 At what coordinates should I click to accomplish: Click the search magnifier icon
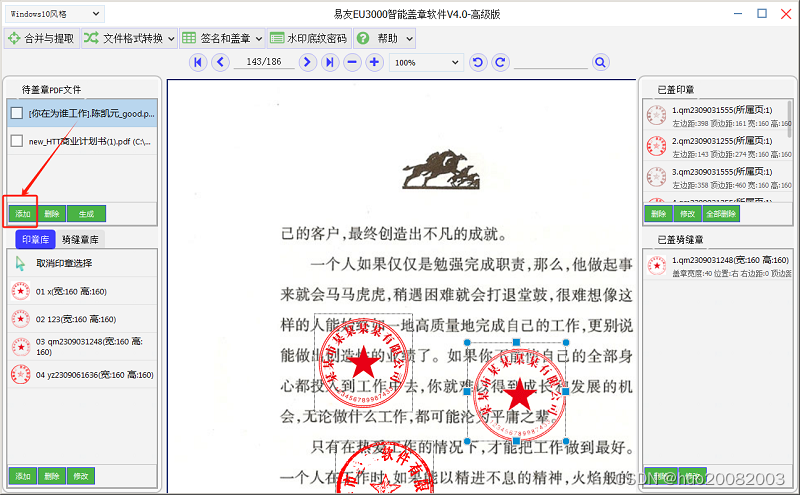click(x=601, y=62)
